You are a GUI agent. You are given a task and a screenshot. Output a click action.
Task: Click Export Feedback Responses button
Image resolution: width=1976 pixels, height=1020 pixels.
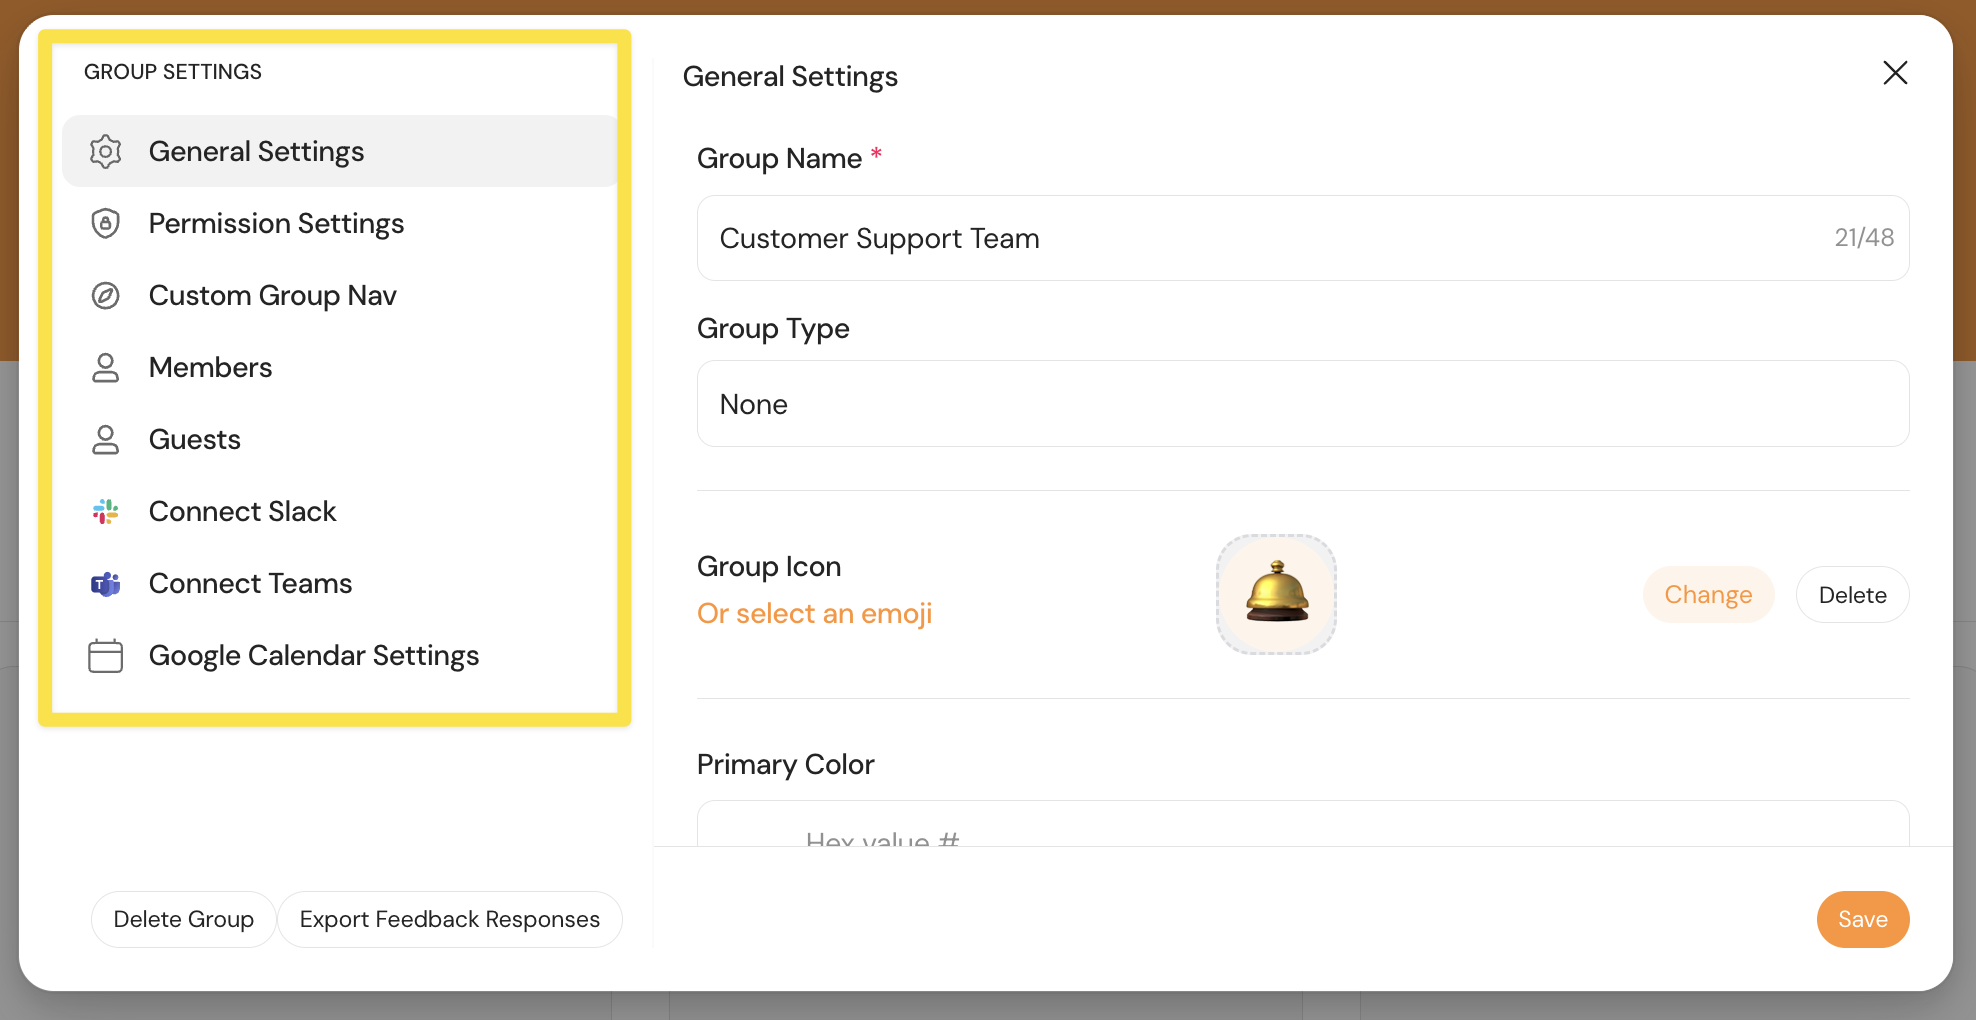tap(449, 919)
